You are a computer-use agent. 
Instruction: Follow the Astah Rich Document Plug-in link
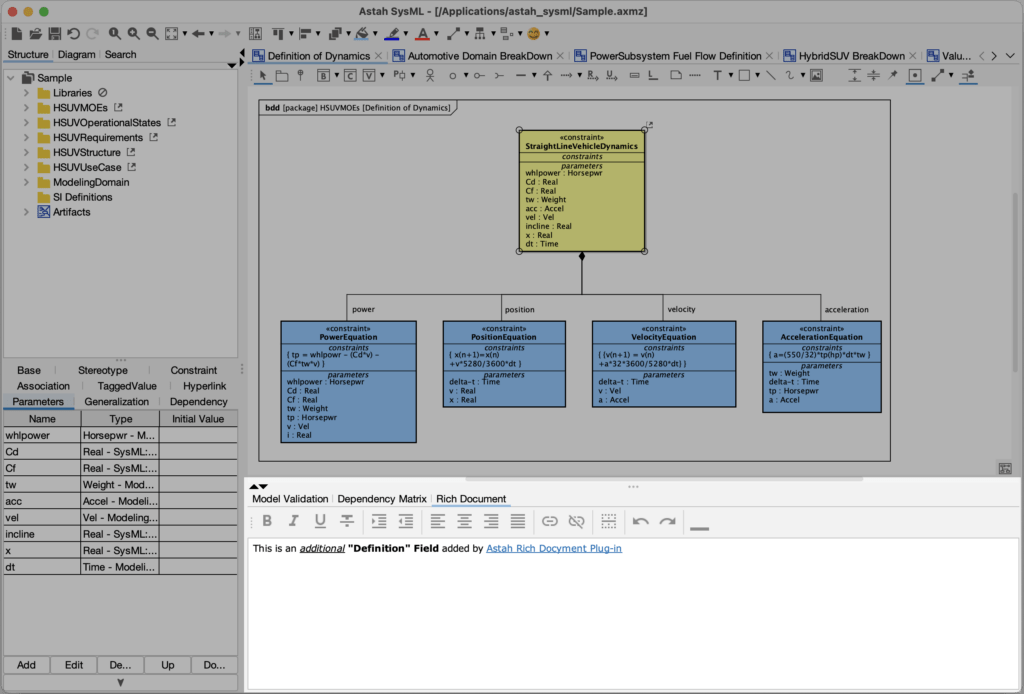click(x=553, y=548)
